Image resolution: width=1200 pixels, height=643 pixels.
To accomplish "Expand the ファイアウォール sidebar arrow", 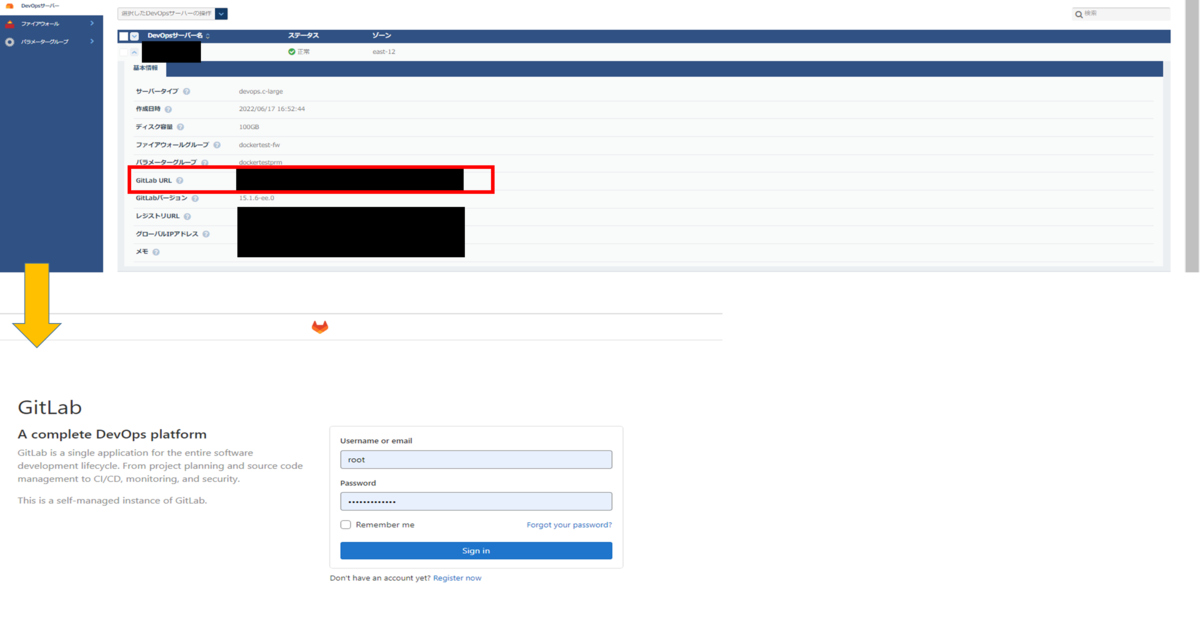I will pos(92,23).
